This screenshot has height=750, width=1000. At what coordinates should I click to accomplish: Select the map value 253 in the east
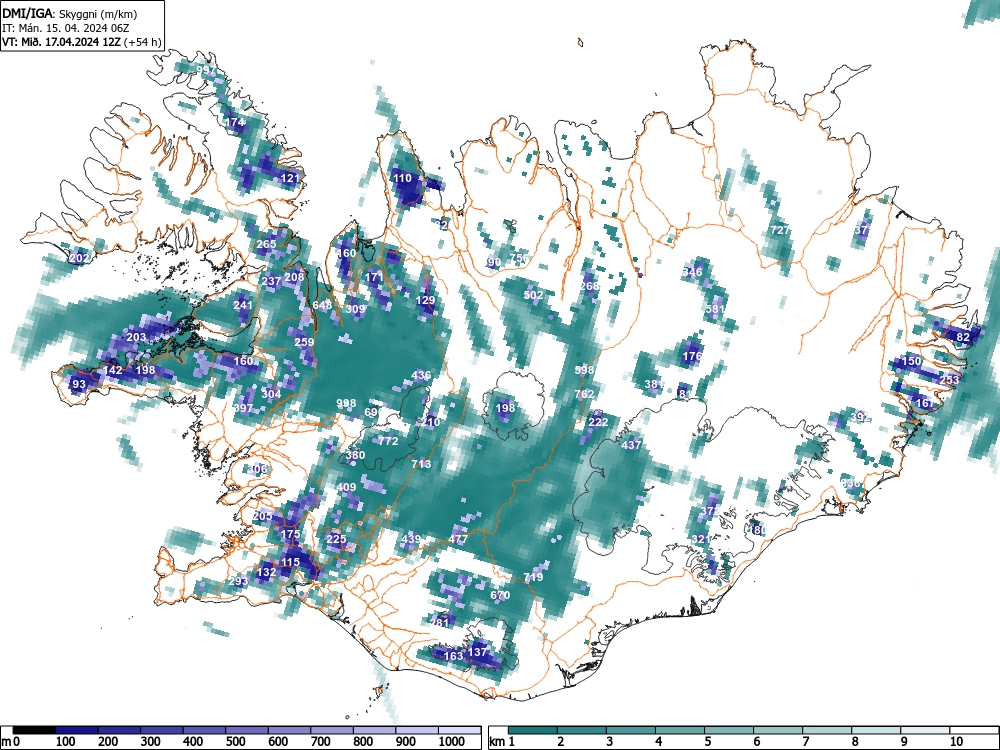(x=949, y=379)
